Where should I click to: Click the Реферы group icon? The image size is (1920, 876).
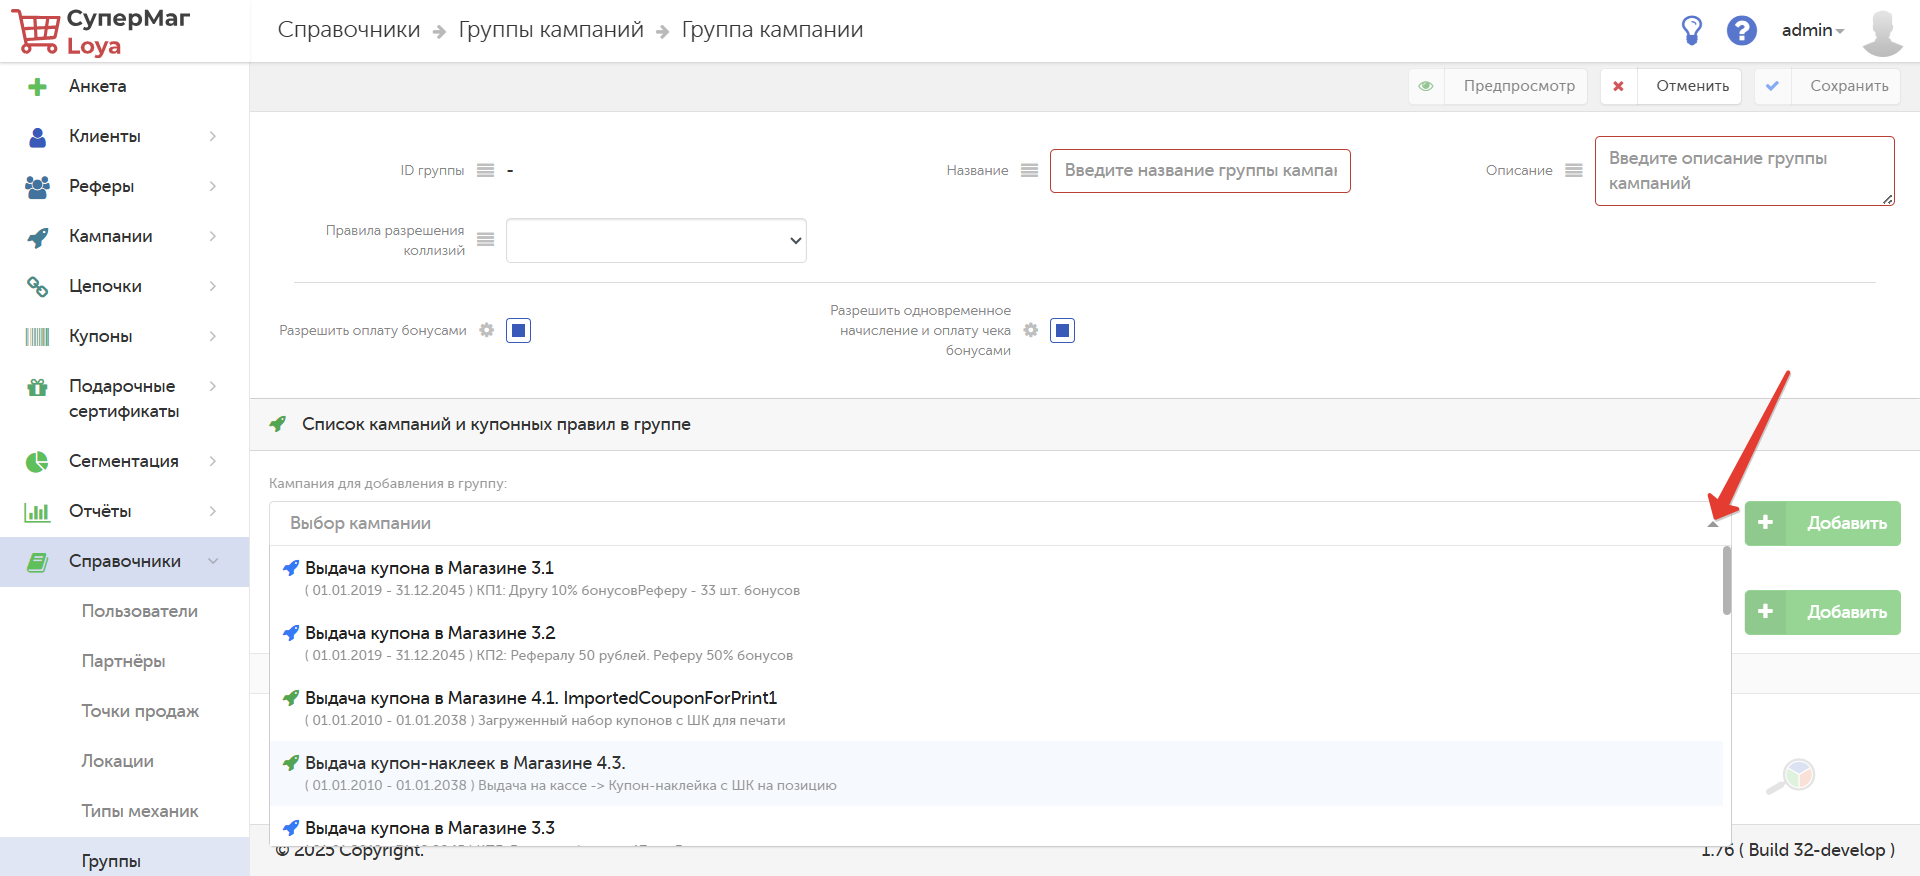point(37,187)
